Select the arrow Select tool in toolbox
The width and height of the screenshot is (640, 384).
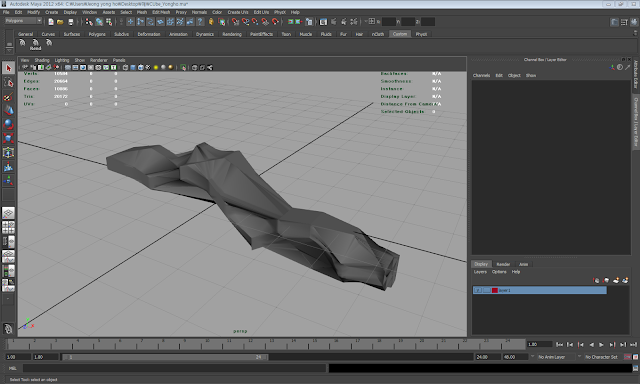click(x=8, y=68)
